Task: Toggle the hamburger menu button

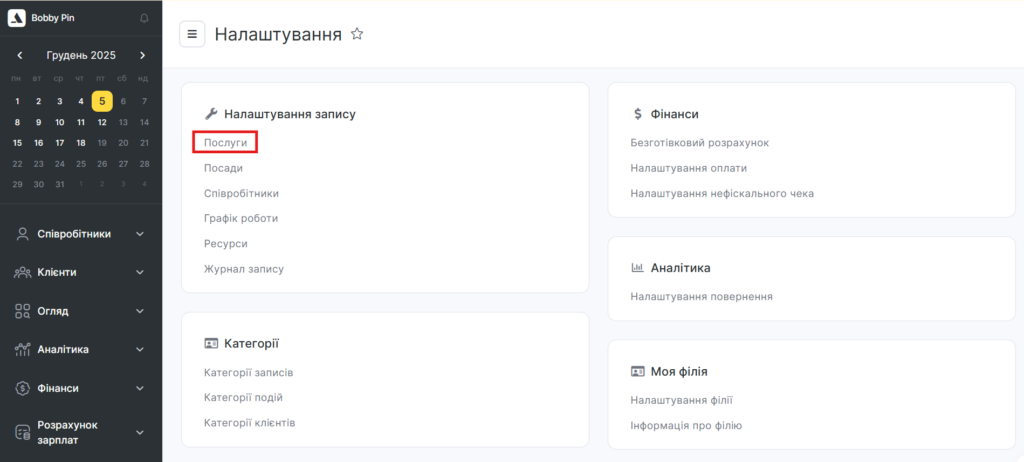Action: click(192, 34)
